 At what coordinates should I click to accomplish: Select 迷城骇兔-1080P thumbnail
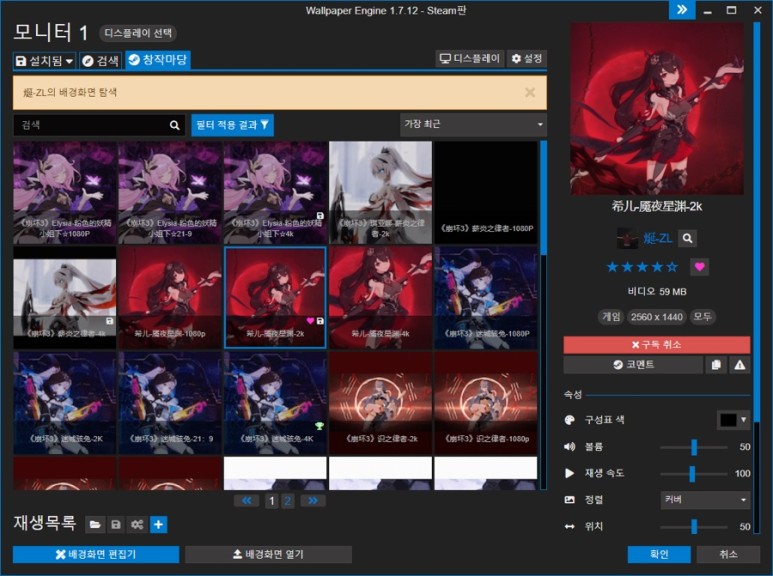click(x=486, y=297)
